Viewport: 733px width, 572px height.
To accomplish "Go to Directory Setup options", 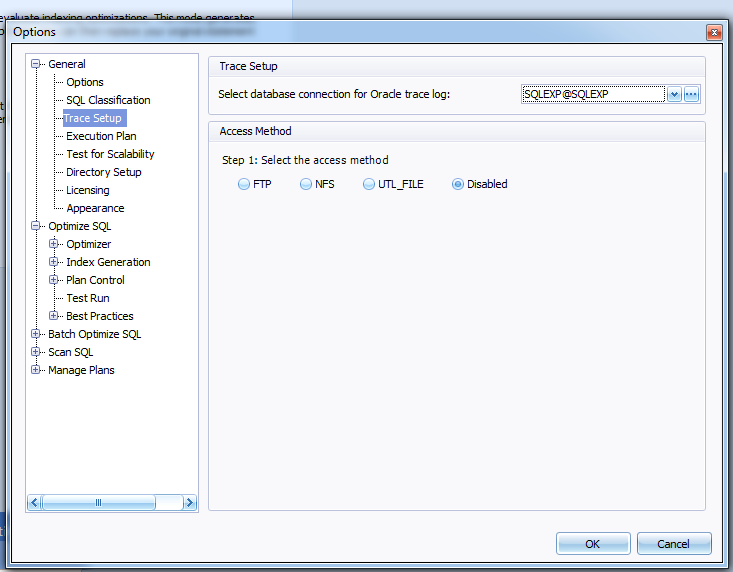I will [x=103, y=172].
